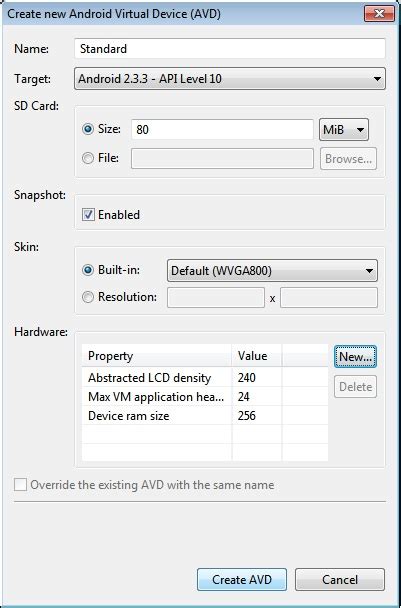Click the SD Card File path field

(222, 159)
